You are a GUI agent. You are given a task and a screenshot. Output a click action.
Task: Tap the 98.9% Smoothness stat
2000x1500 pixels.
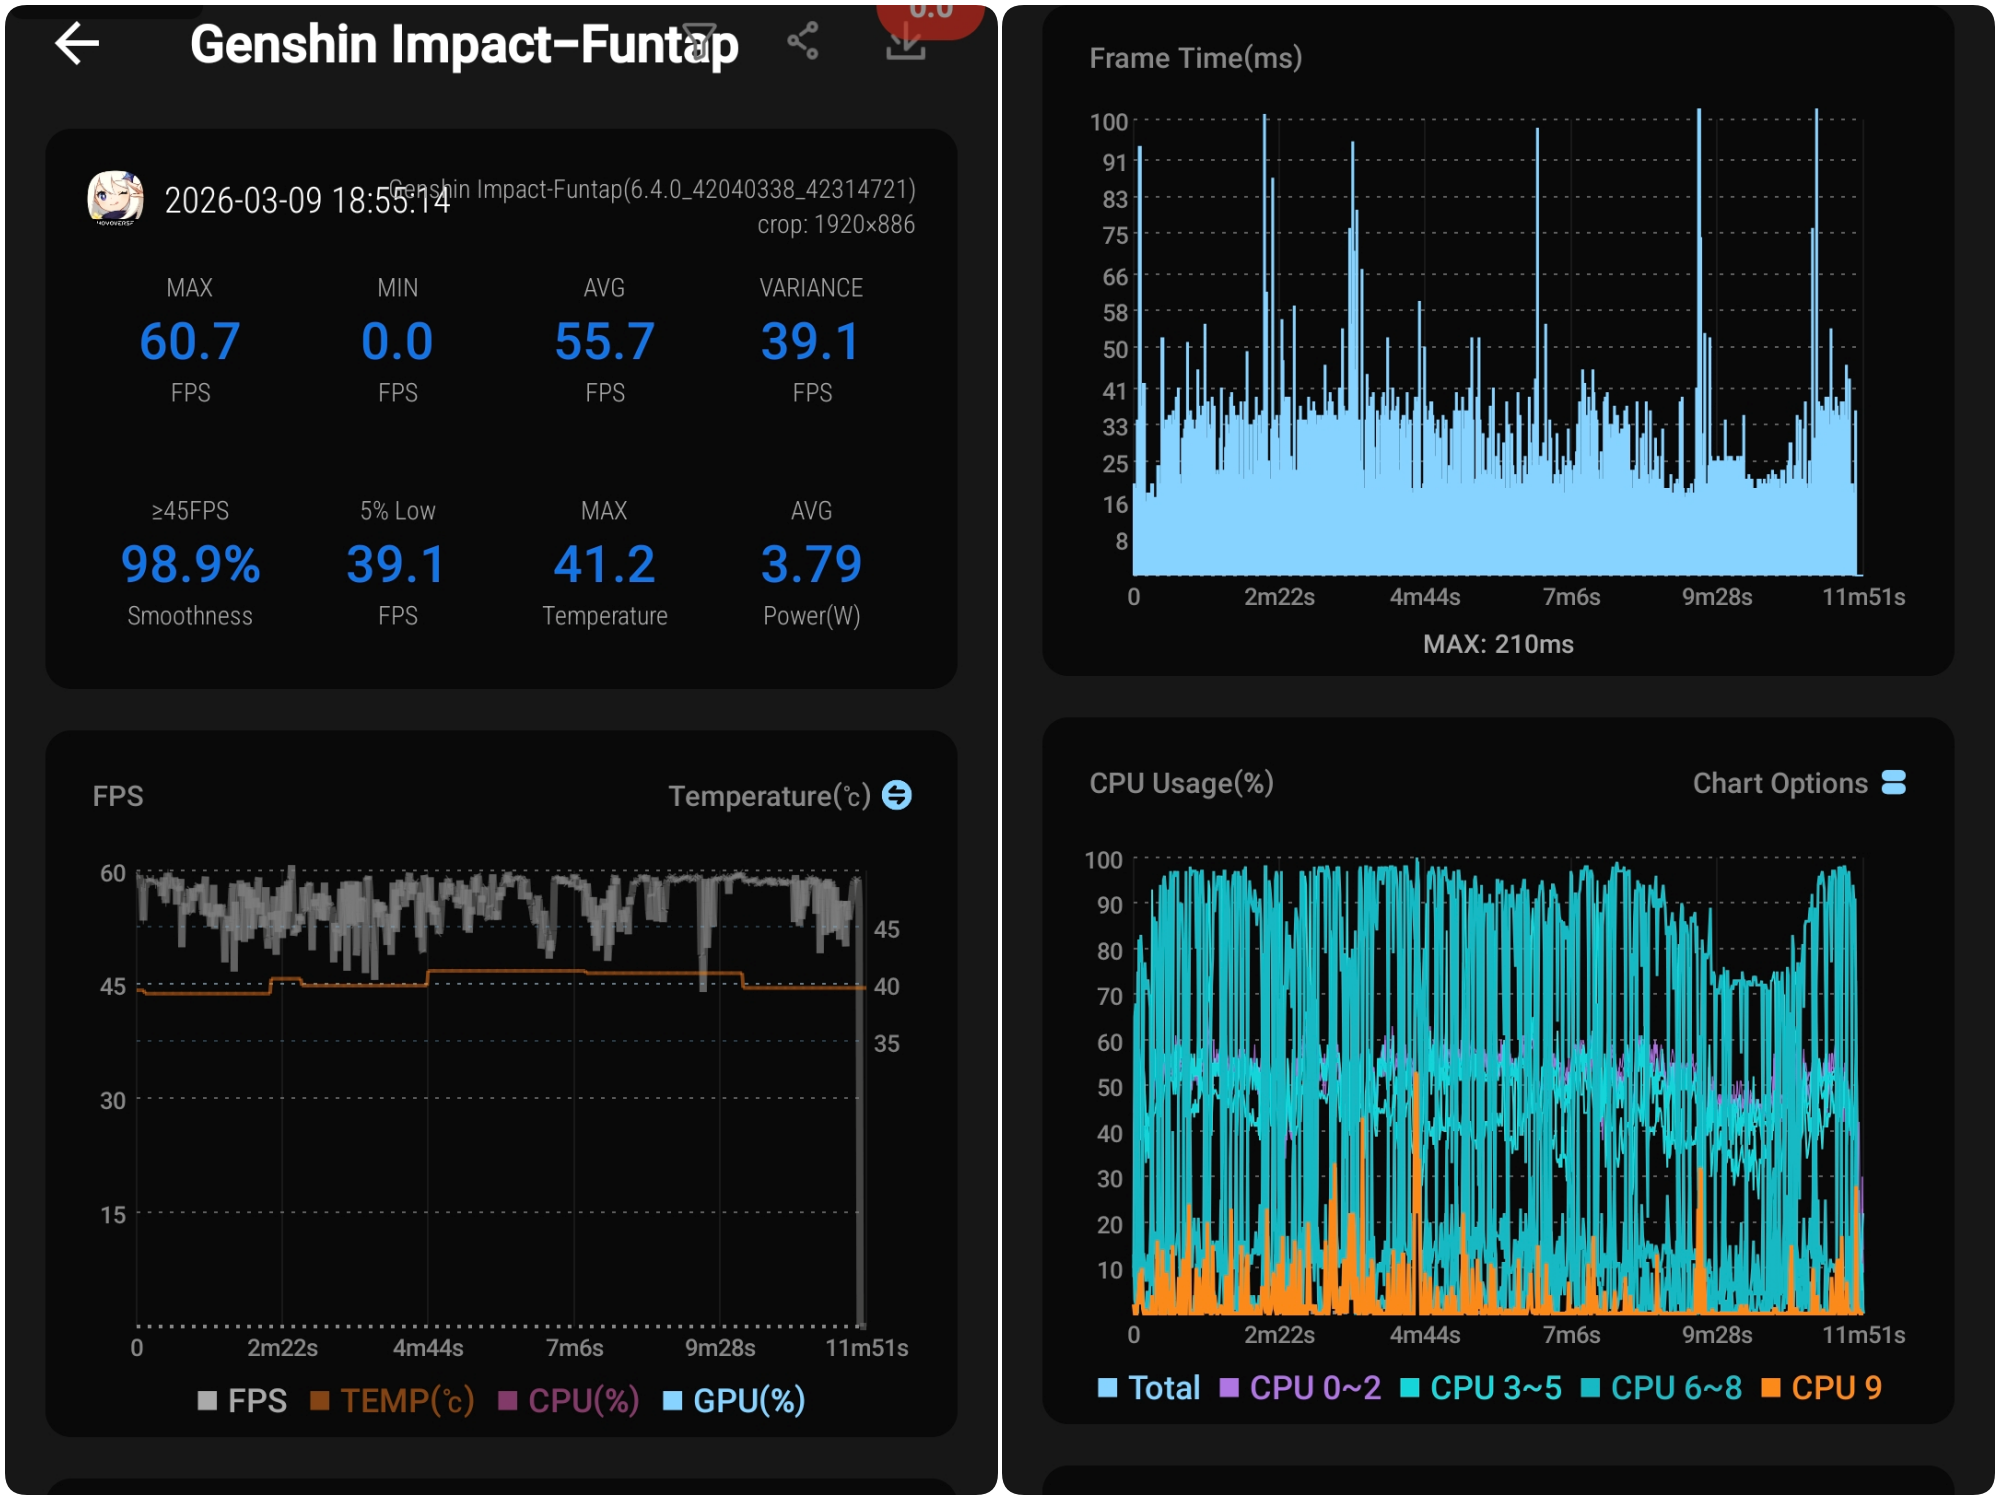[x=190, y=566]
